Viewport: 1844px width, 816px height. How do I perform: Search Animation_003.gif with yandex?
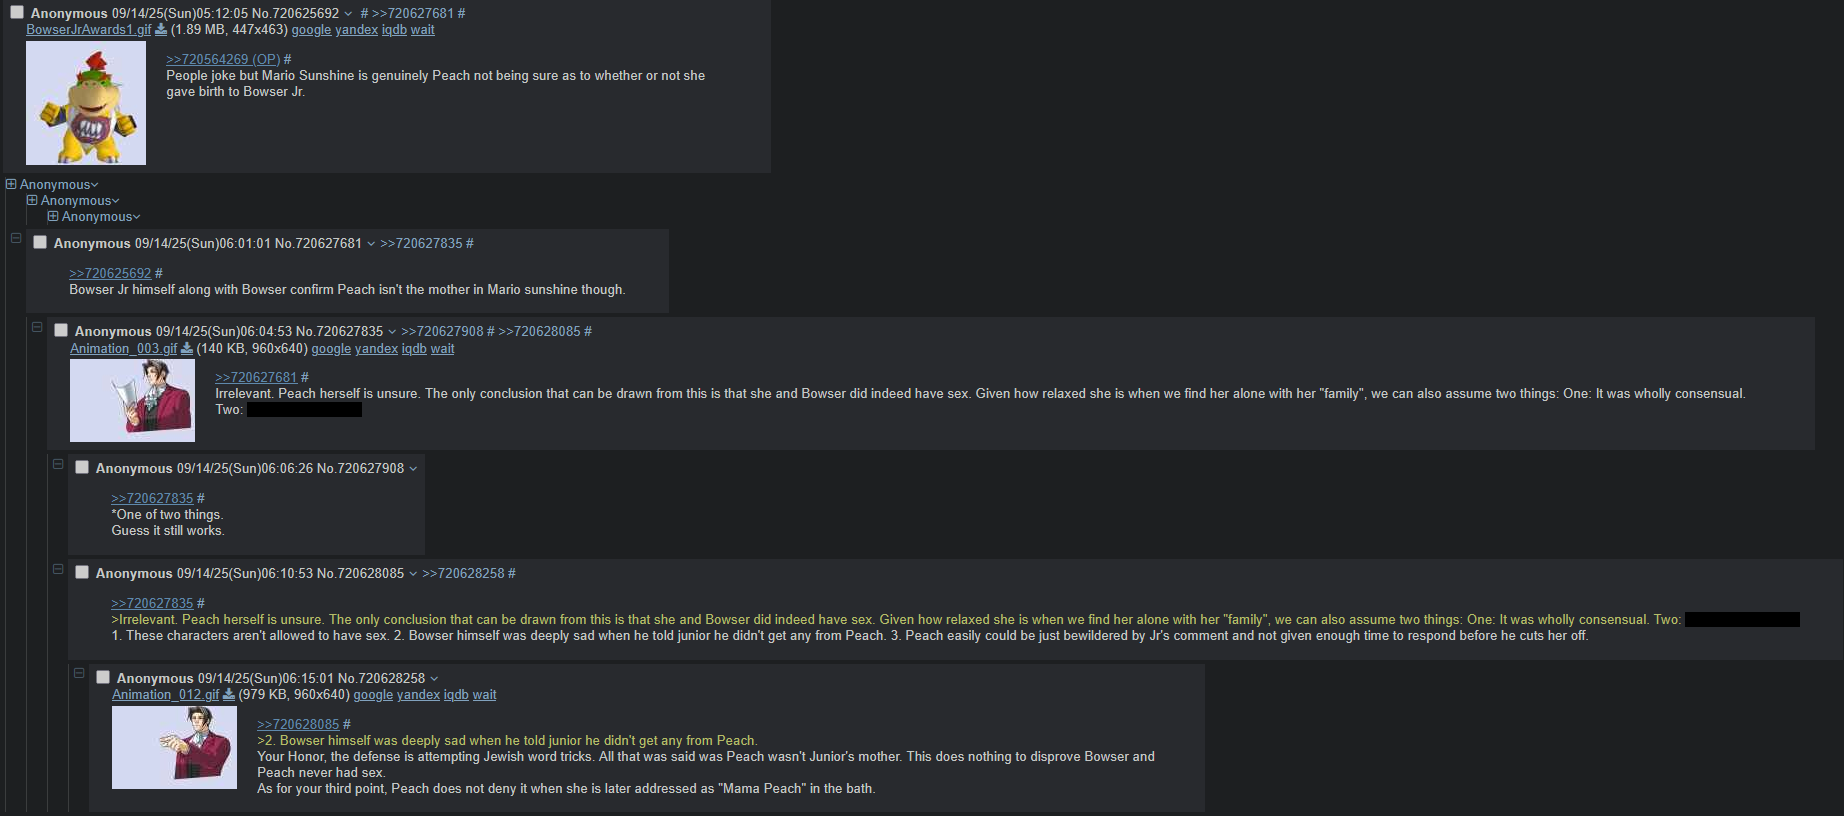tap(376, 349)
